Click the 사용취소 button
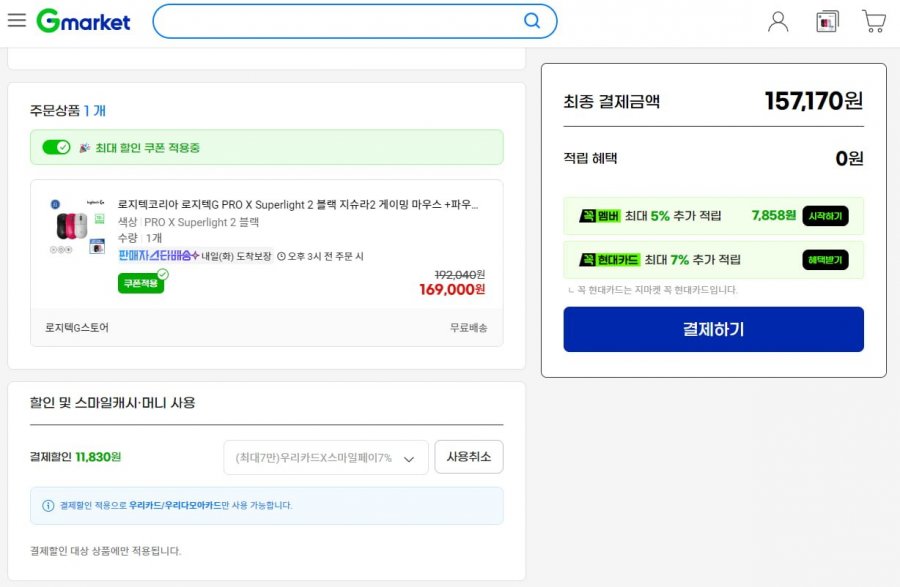The image size is (900, 587). [x=469, y=457]
